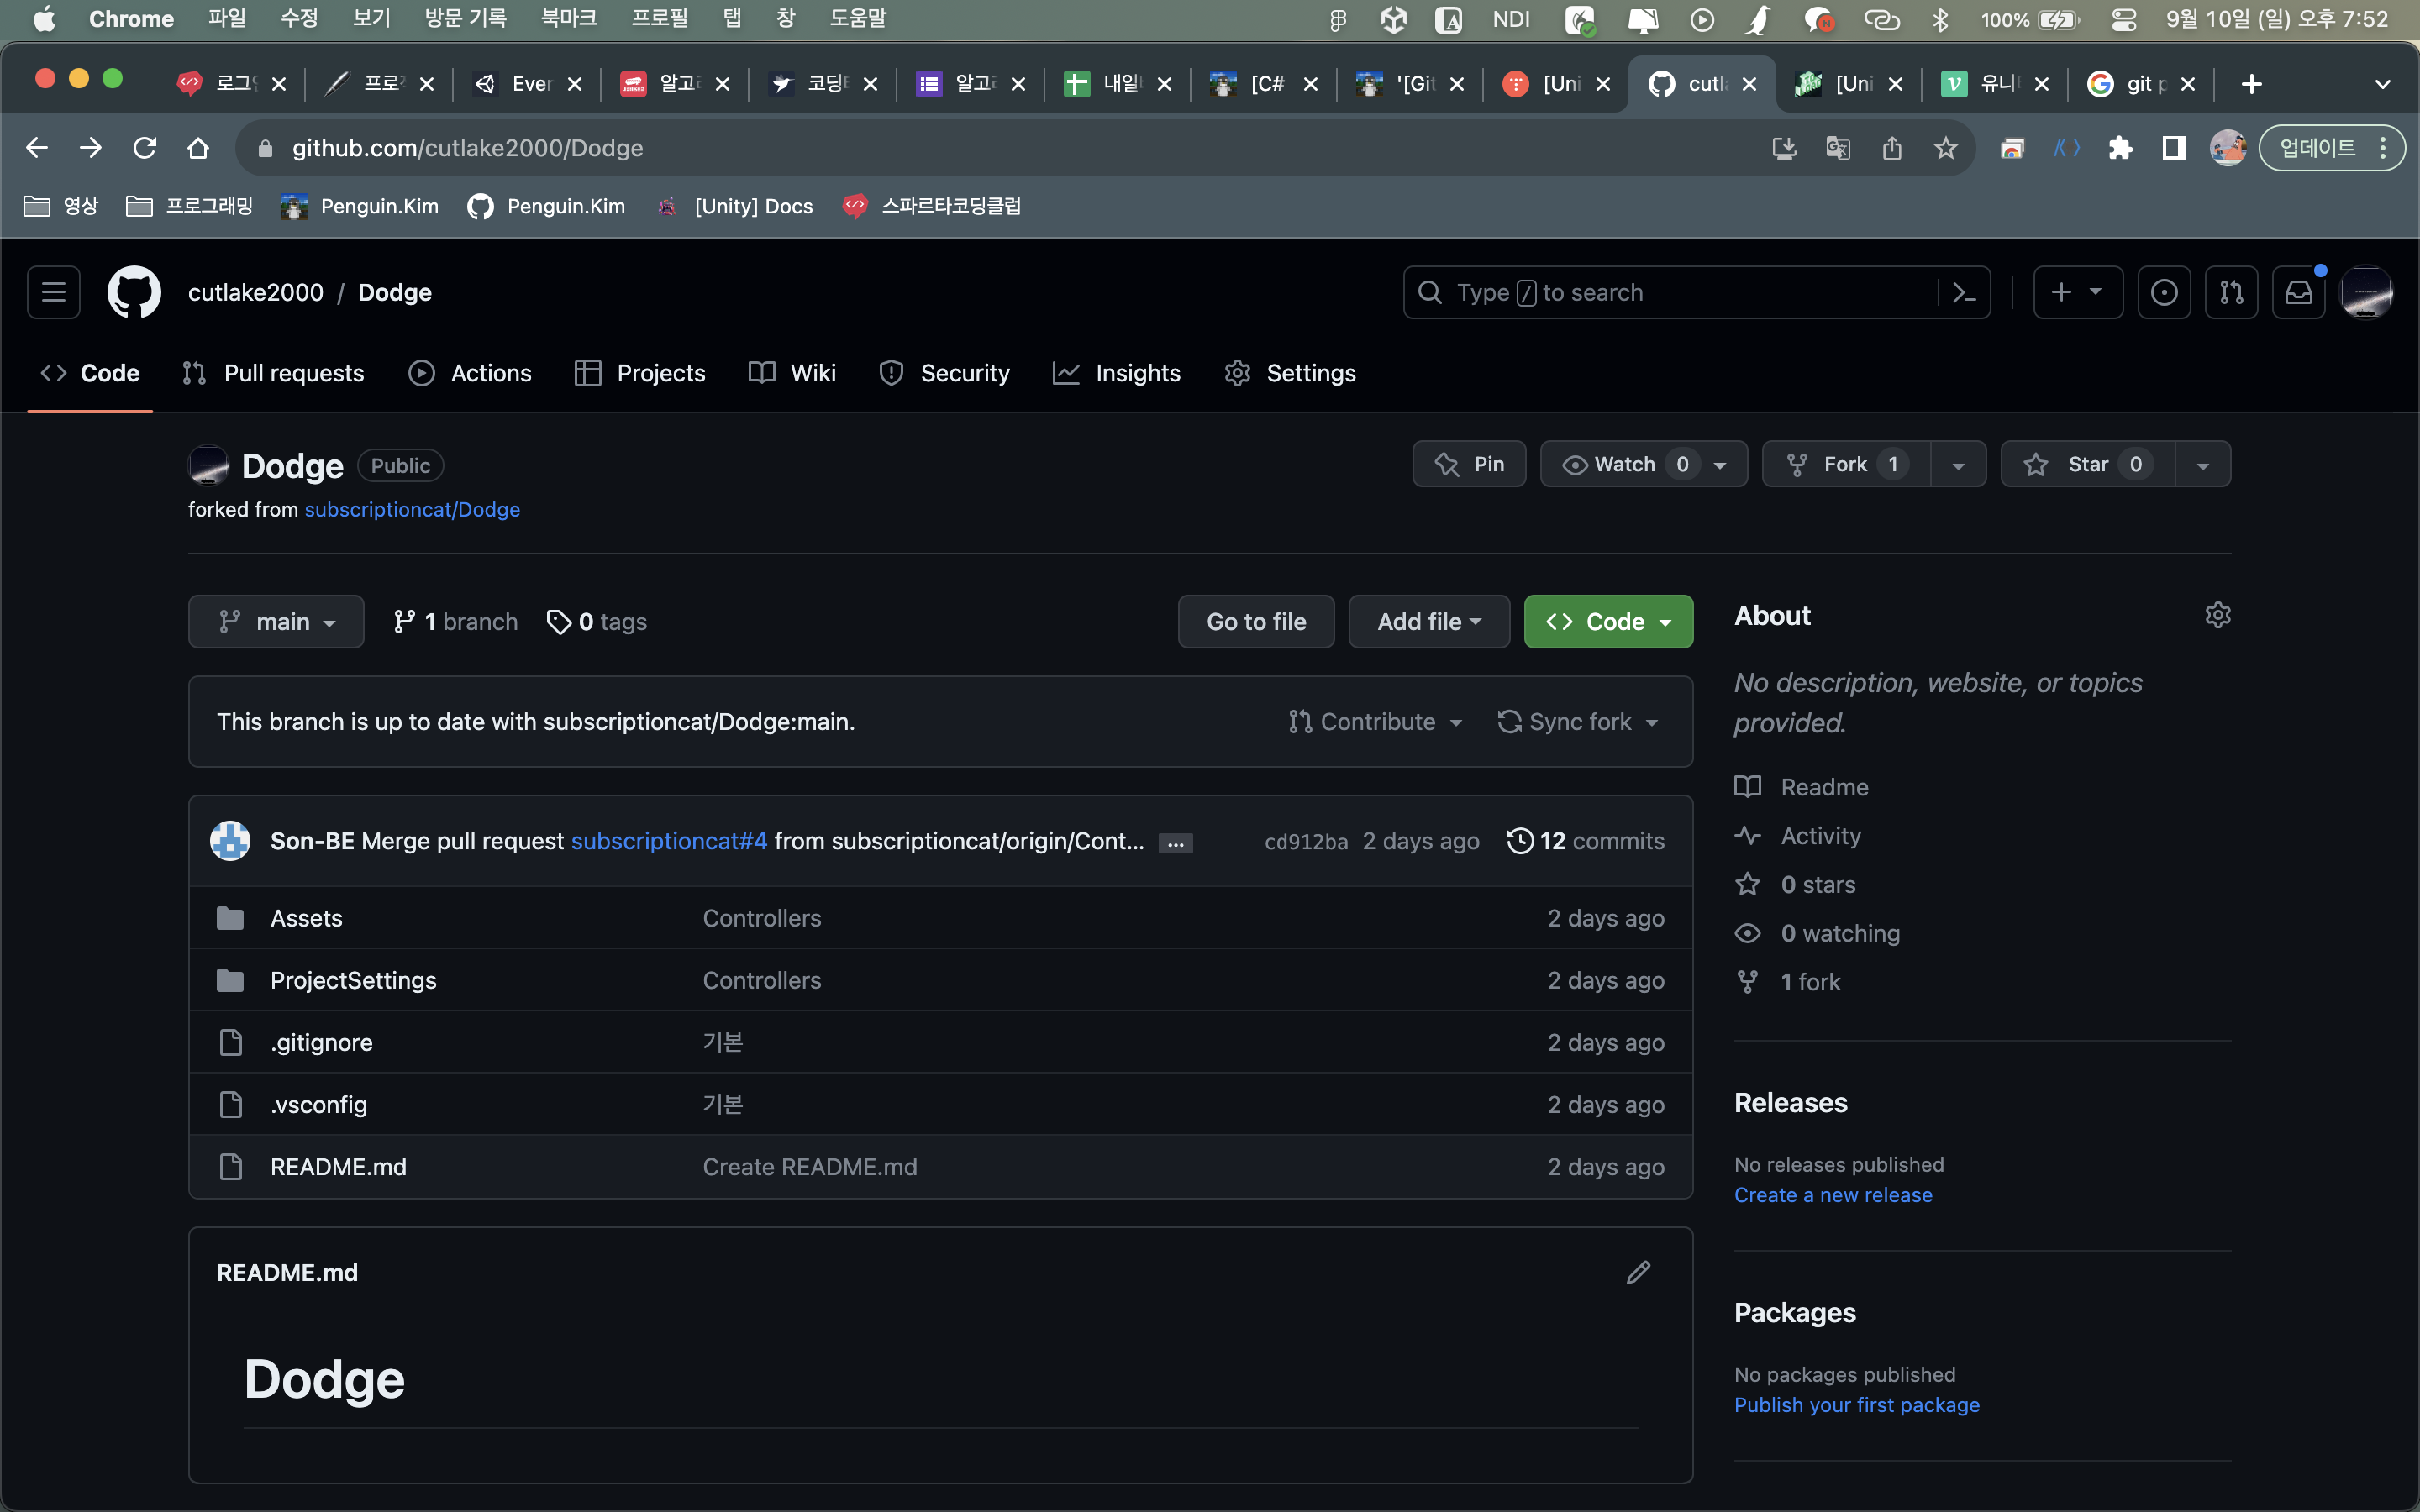Click the Go to file button
The width and height of the screenshot is (2420, 1512).
[x=1255, y=622]
